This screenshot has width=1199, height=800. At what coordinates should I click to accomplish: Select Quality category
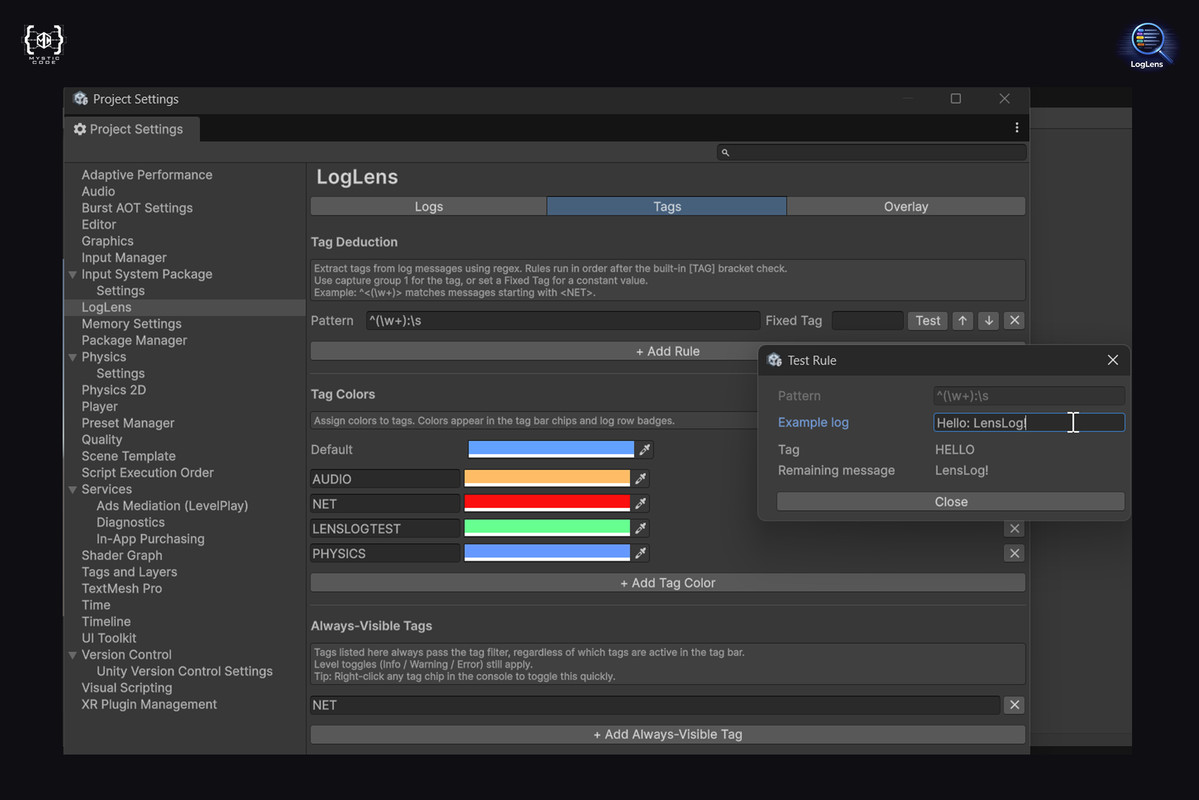click(x=102, y=440)
